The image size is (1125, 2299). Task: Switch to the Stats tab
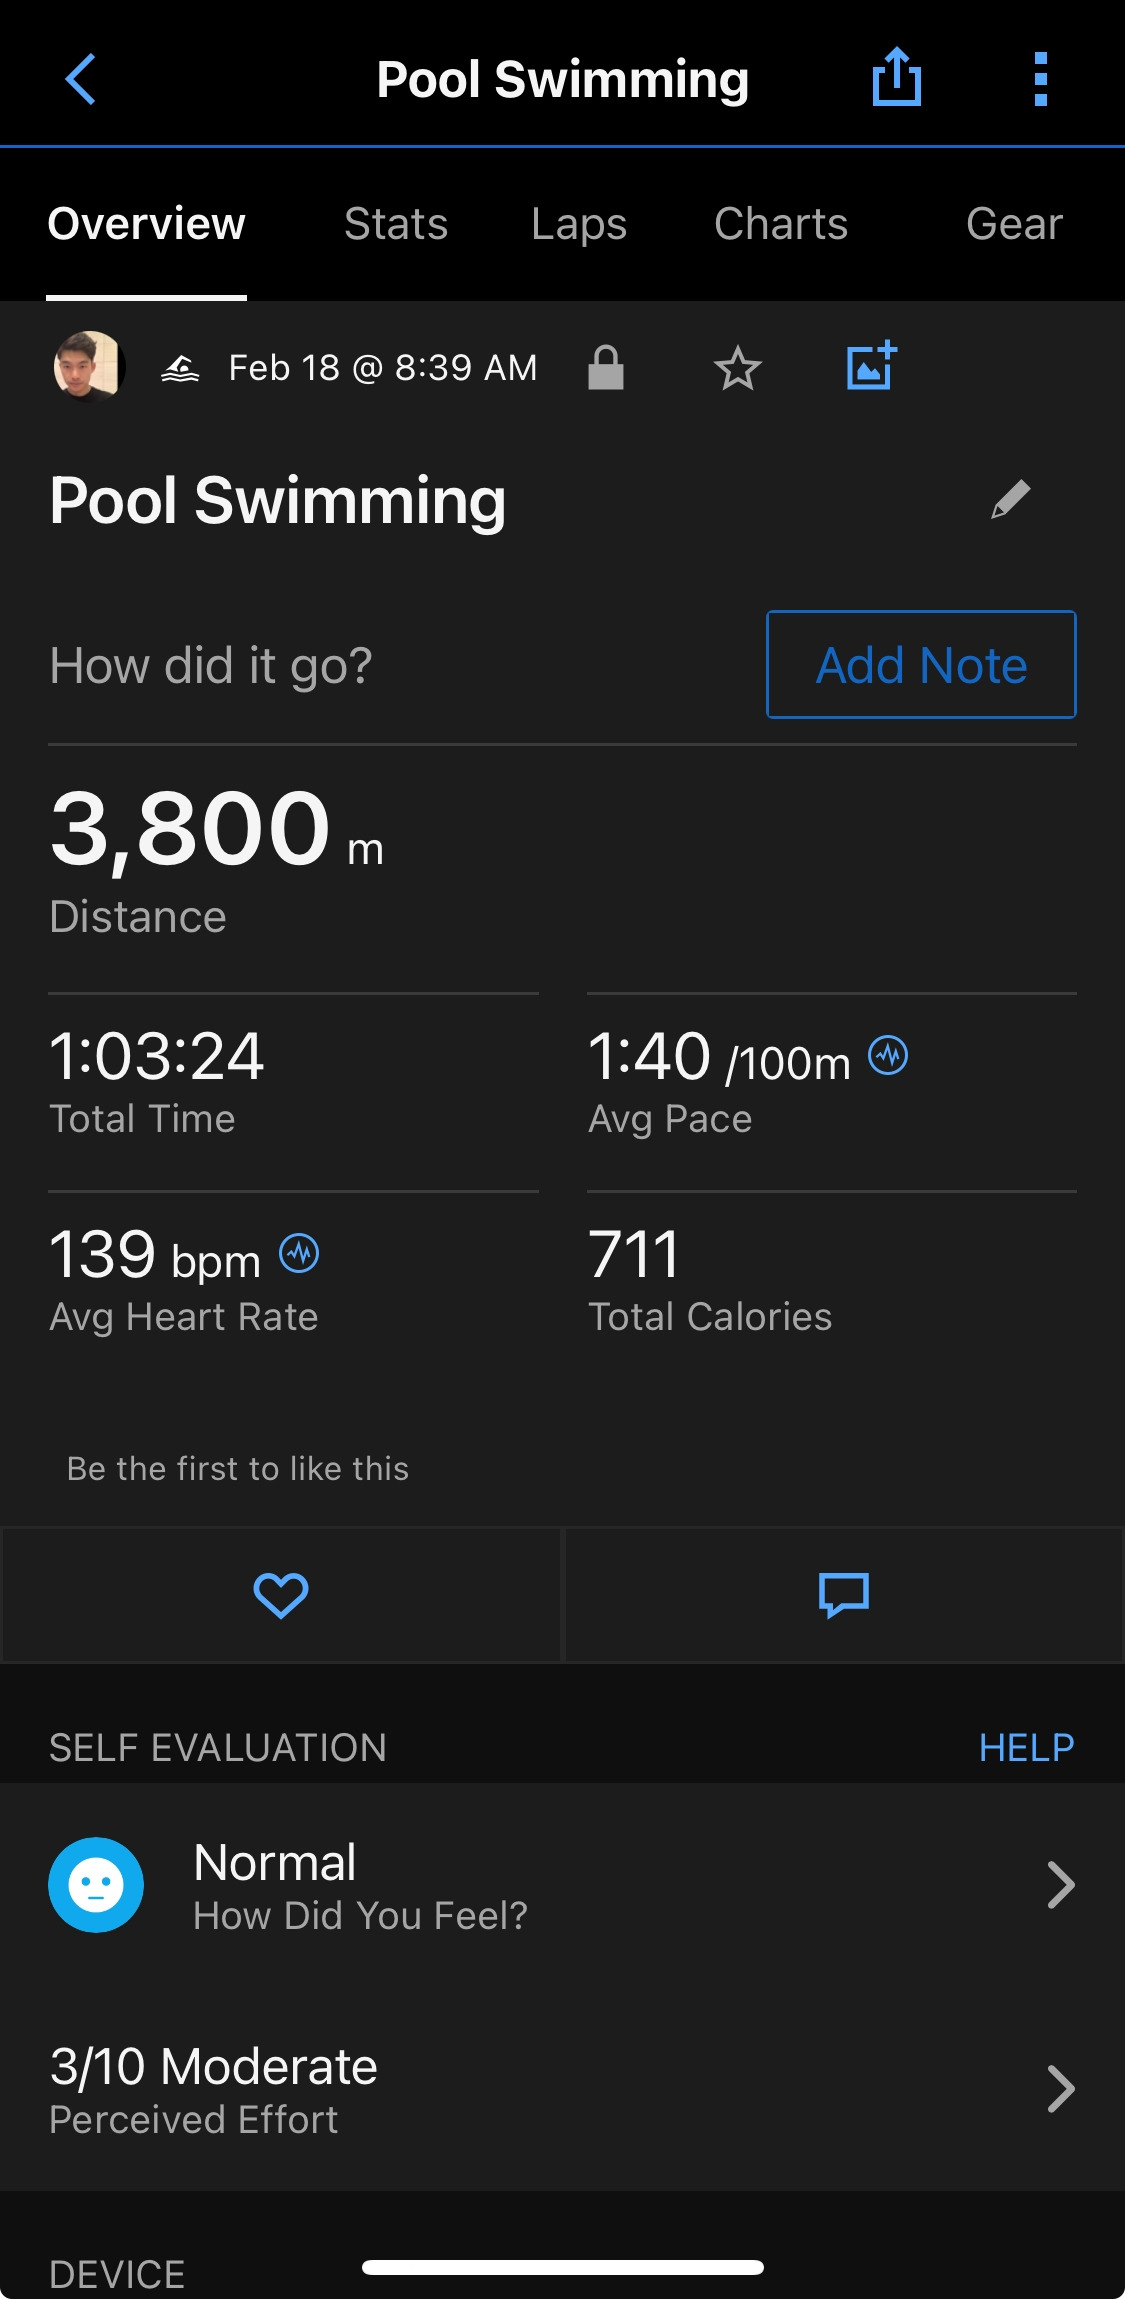coord(396,224)
